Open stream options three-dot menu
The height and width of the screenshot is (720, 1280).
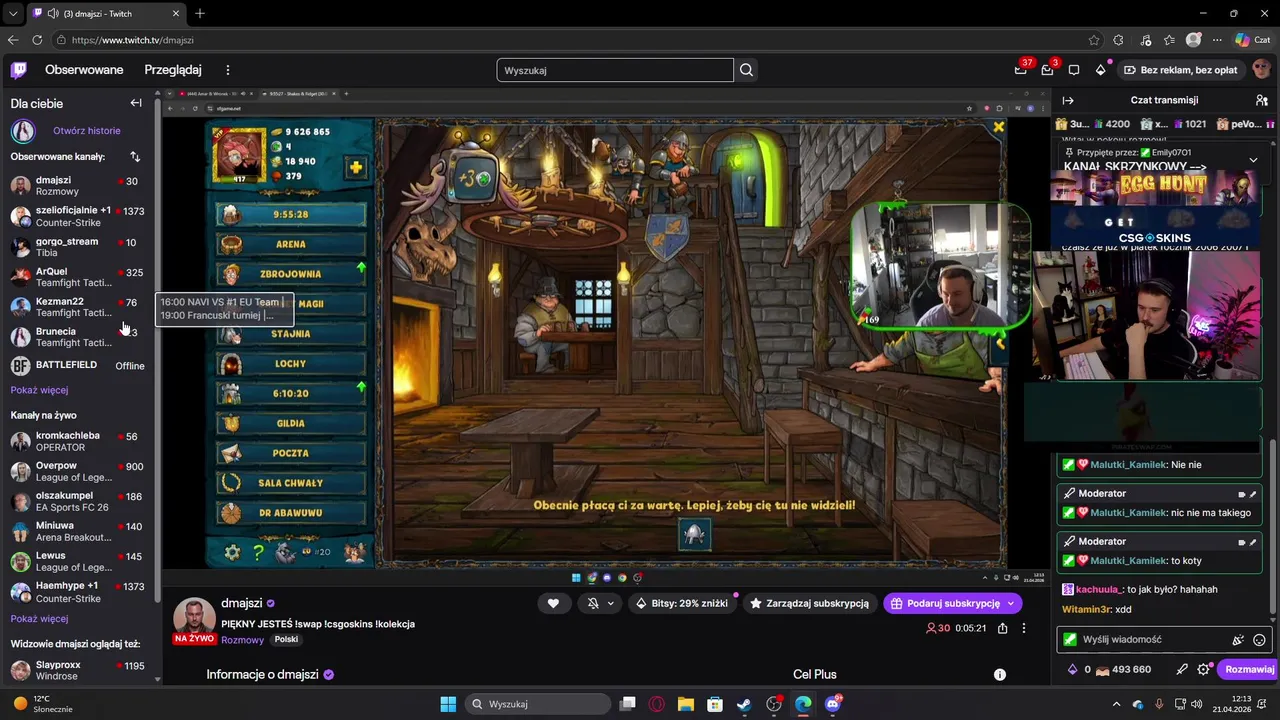point(1023,628)
